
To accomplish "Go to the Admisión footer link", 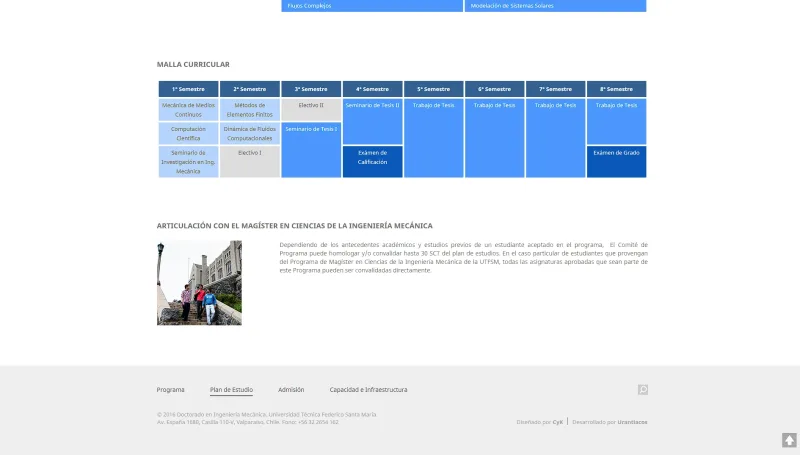I will pos(291,390).
